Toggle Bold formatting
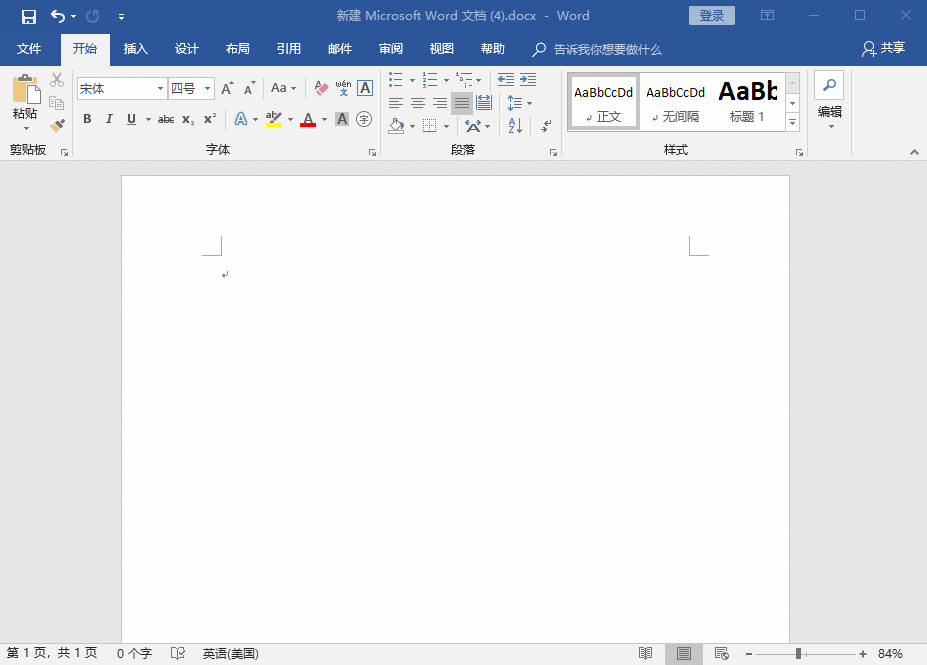 tap(87, 119)
